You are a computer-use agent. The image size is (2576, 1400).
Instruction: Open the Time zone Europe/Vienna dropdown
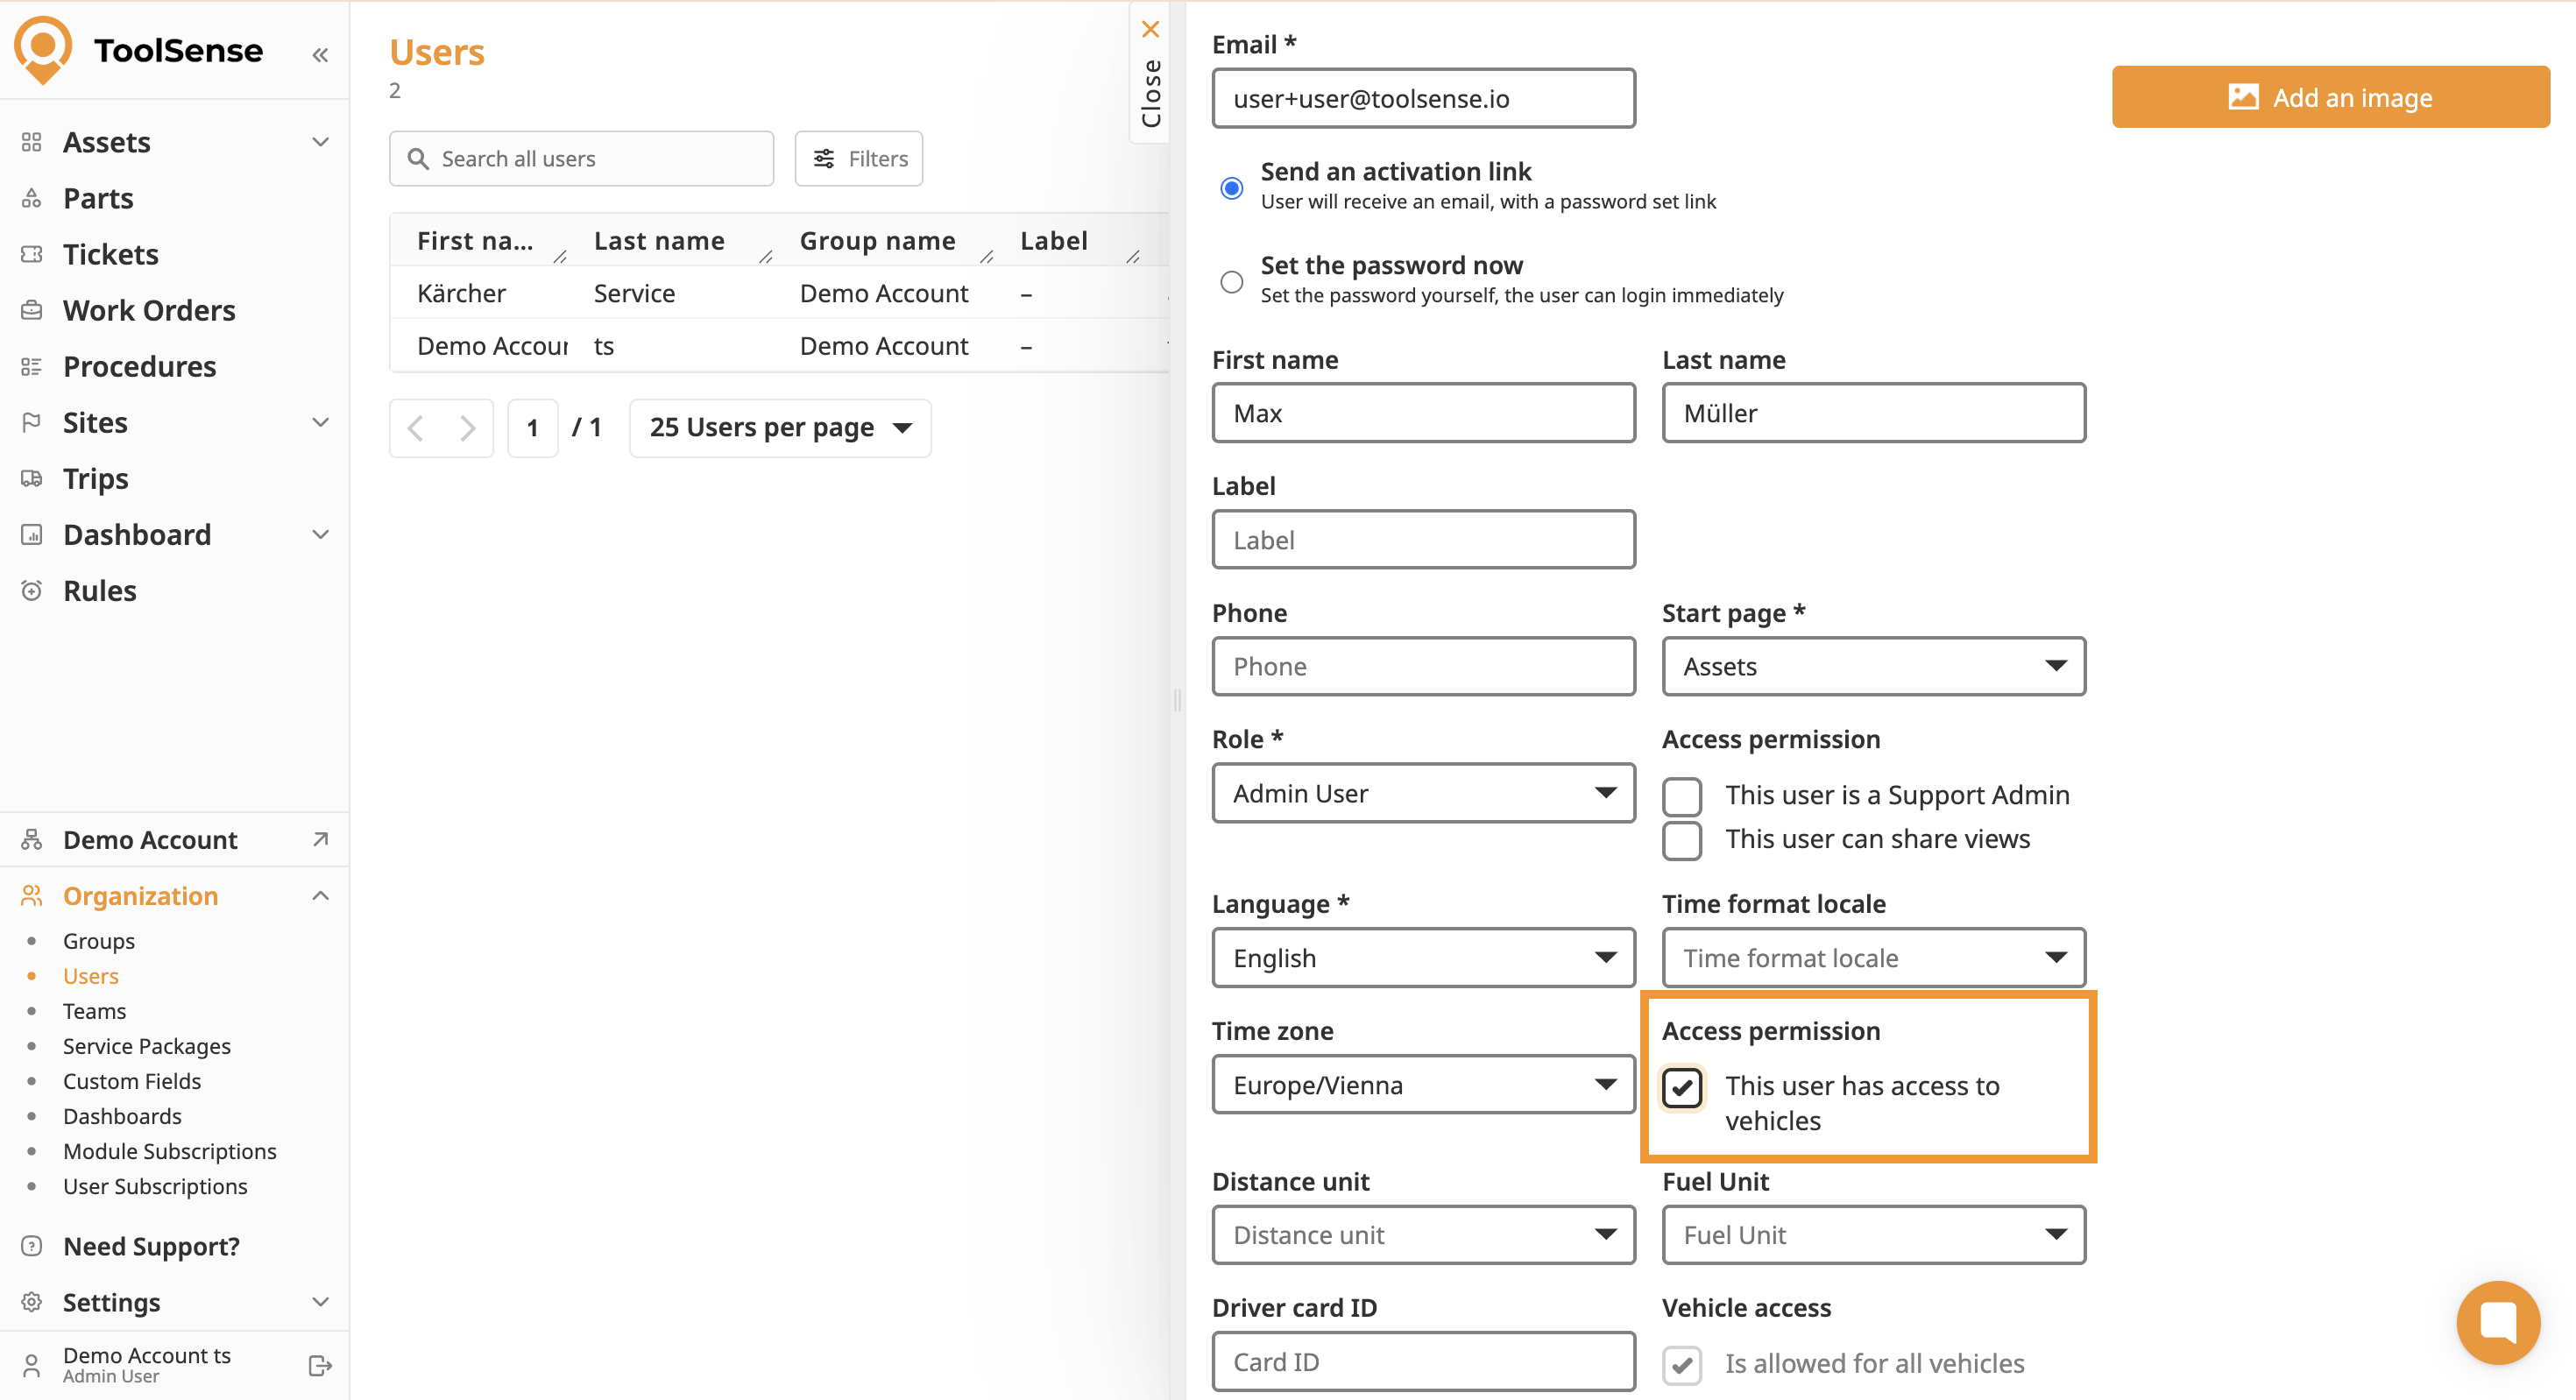tap(1423, 1085)
